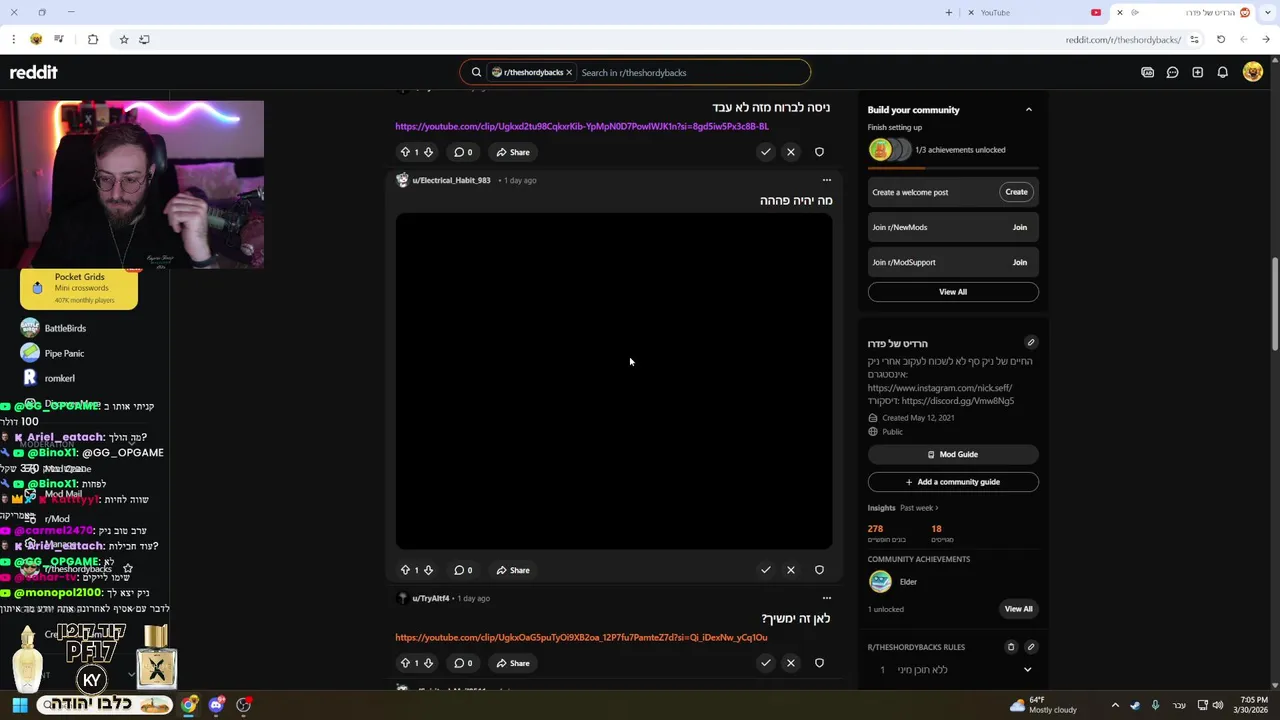Open the youtube.com clip link ending BL
The height and width of the screenshot is (720, 1280).
pyautogui.click(x=582, y=127)
